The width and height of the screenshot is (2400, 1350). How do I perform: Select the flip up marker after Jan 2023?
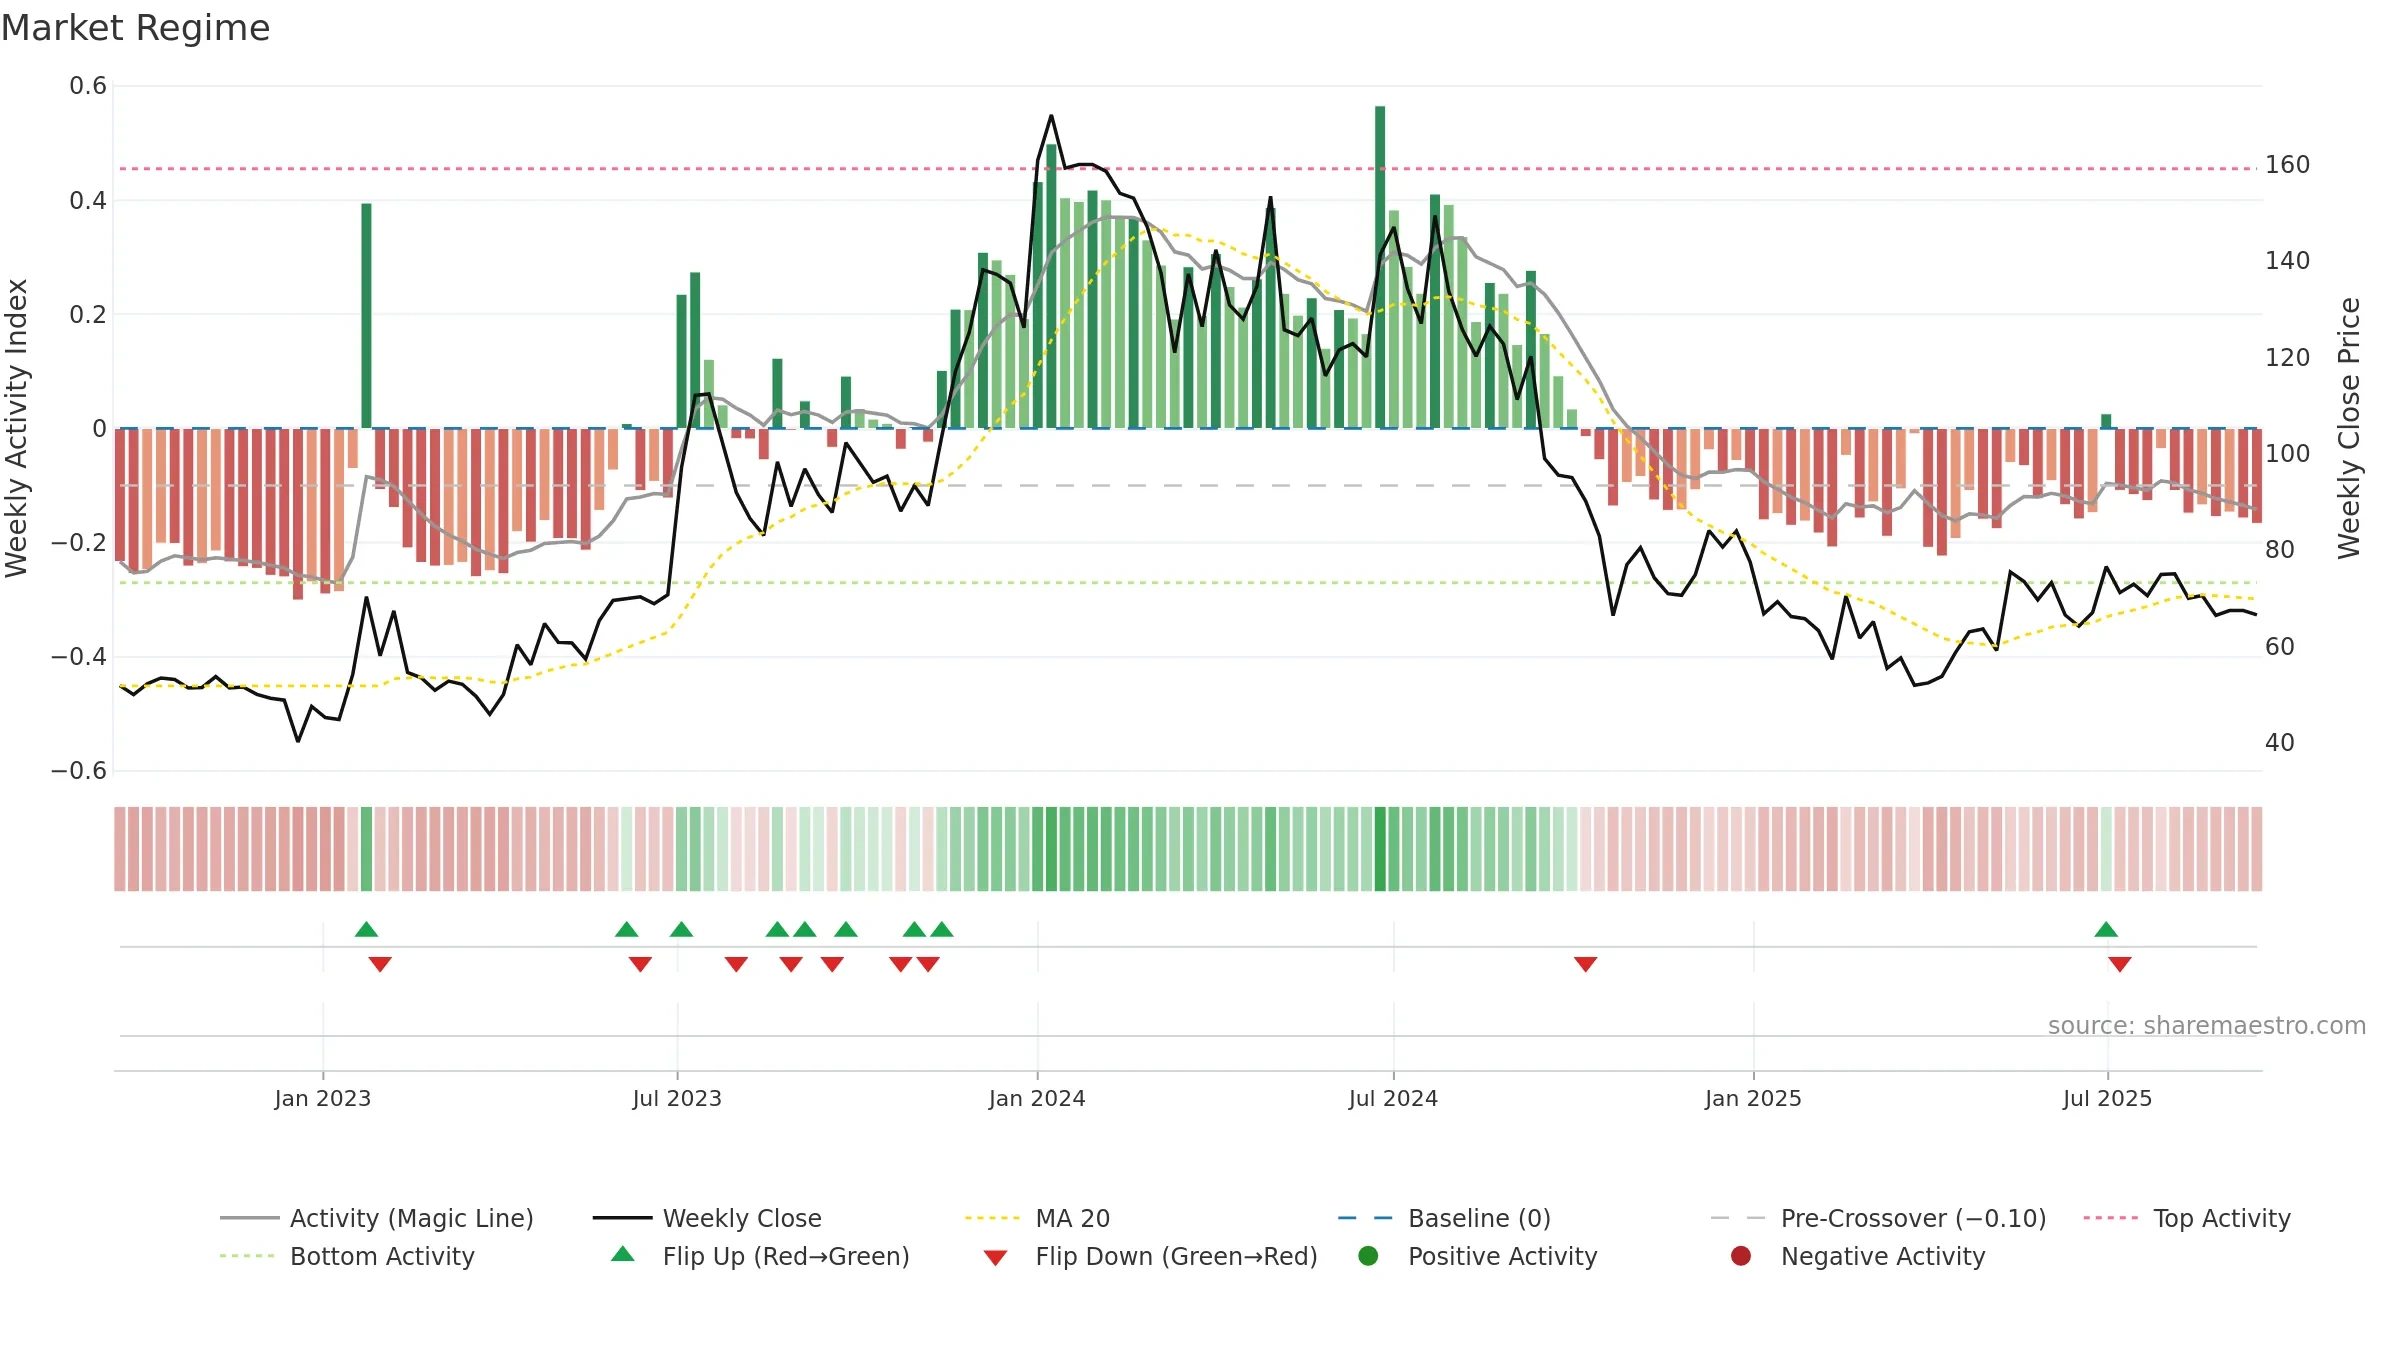tap(366, 929)
